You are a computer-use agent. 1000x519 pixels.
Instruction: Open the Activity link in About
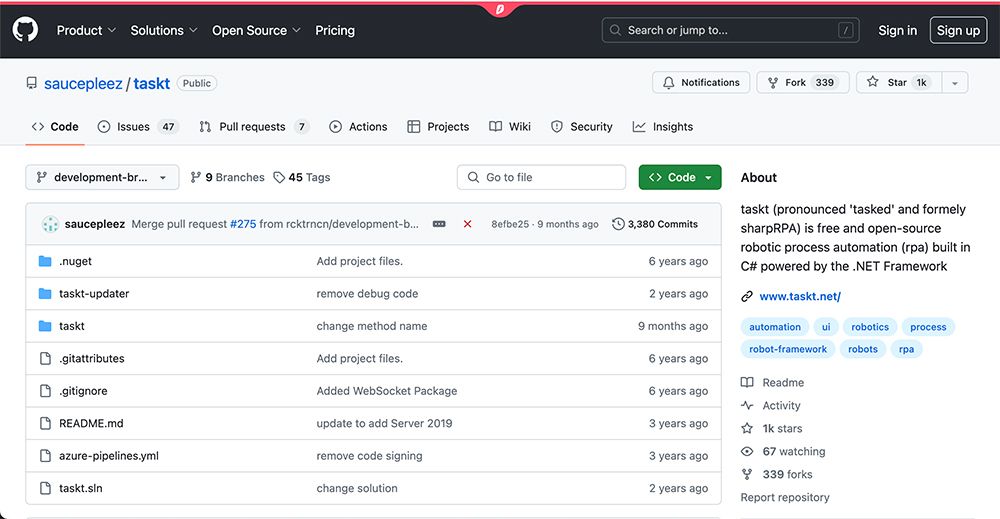coord(770,406)
